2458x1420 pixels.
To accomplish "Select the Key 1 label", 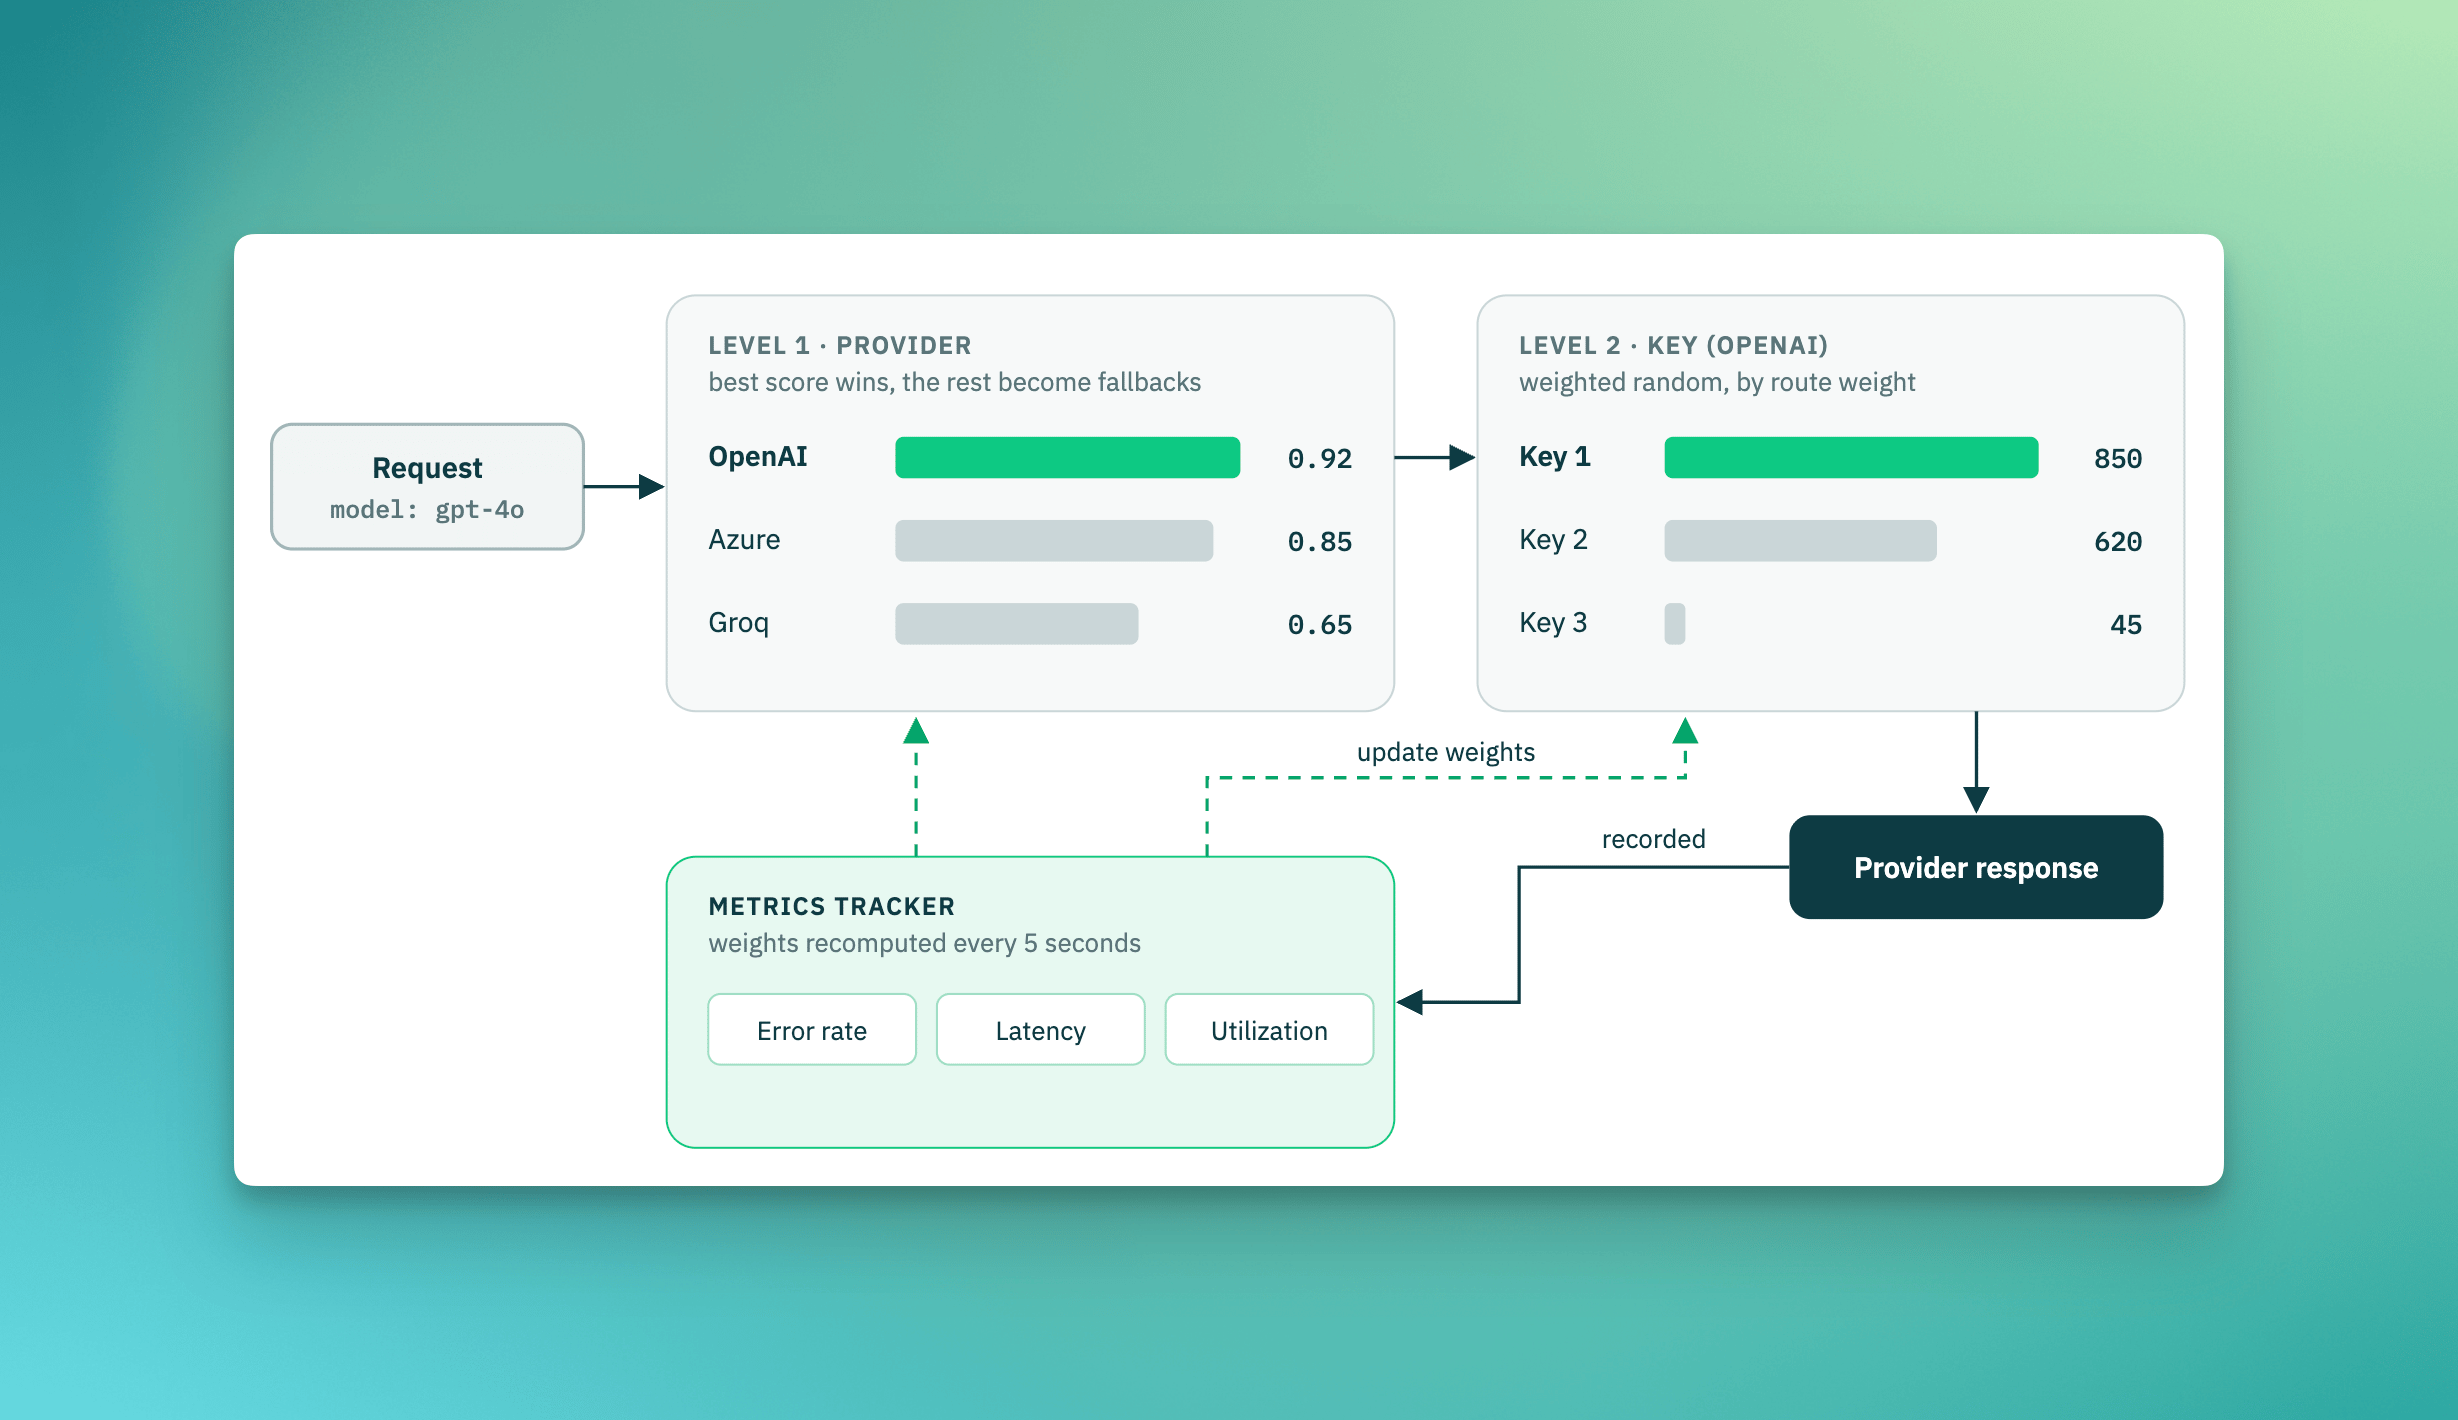I will coord(1554,457).
